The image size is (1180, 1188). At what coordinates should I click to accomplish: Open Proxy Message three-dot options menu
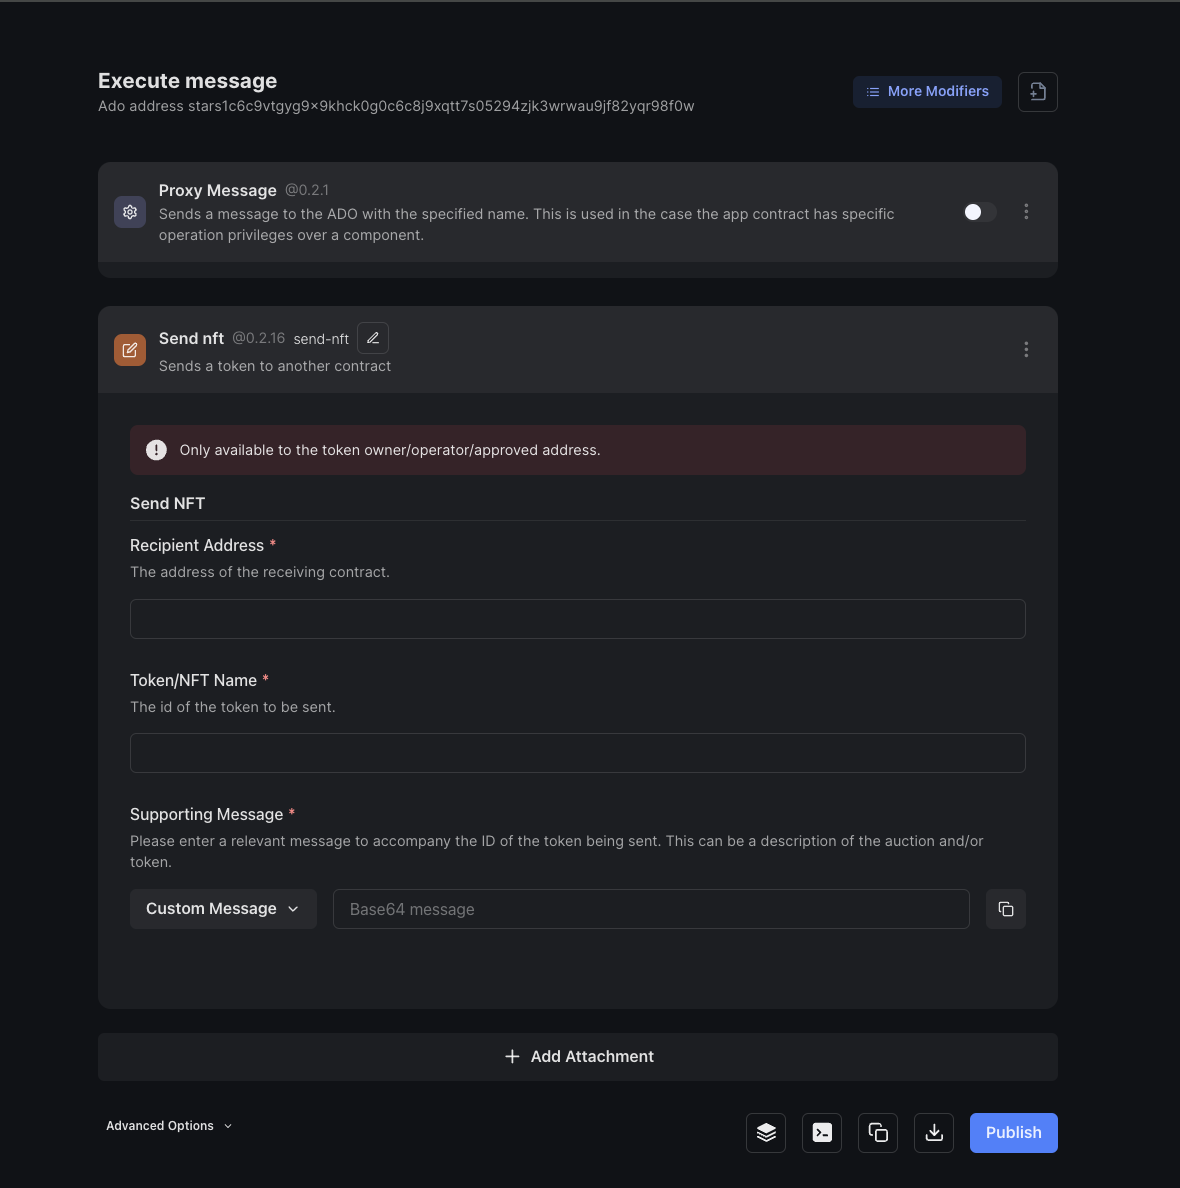[1026, 212]
